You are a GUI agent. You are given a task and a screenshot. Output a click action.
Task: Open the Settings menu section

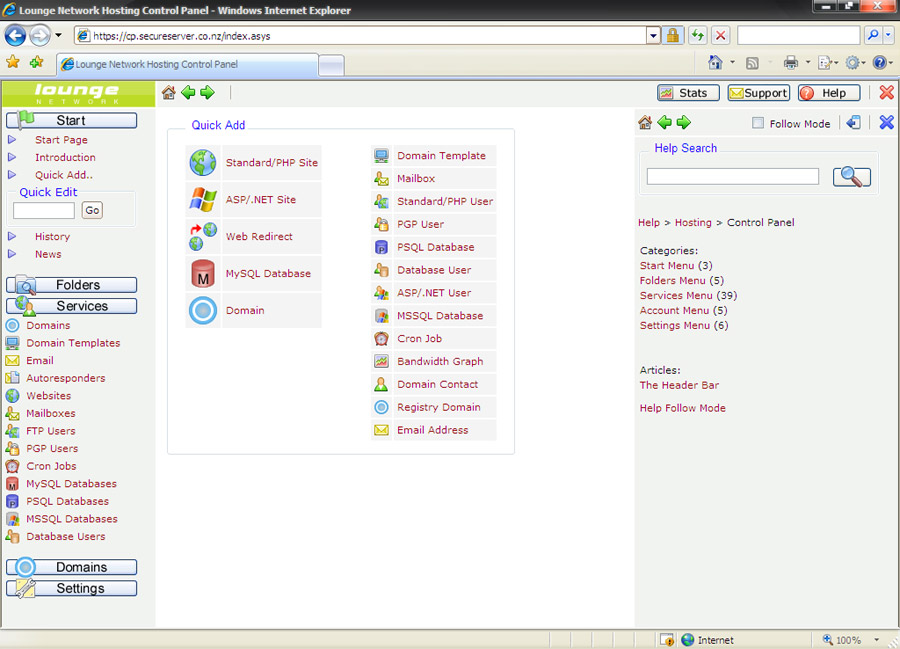coord(71,588)
